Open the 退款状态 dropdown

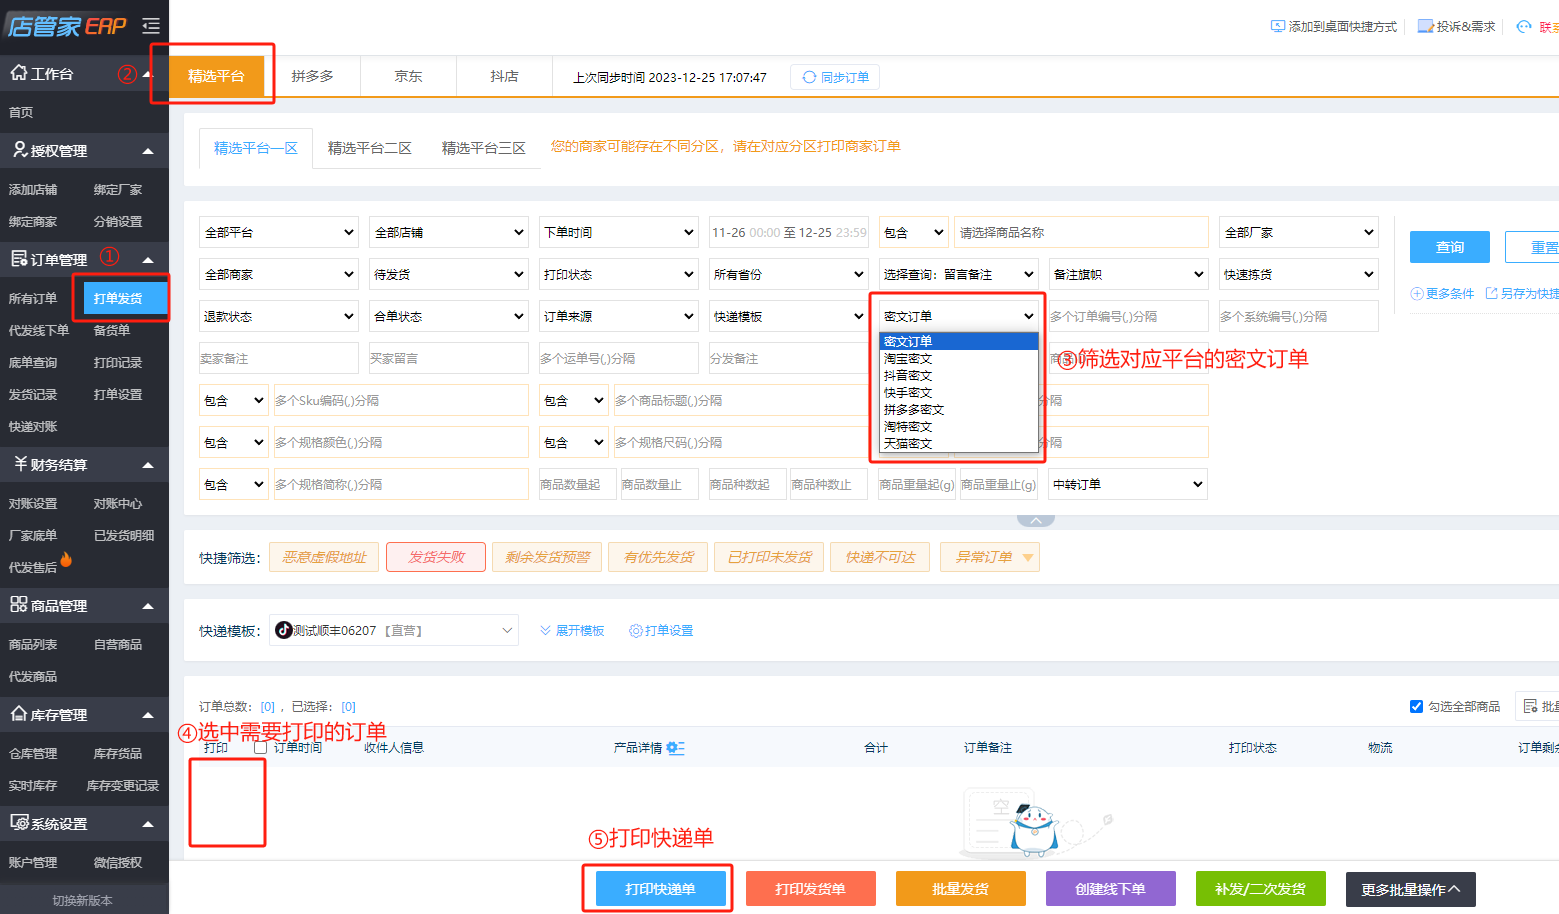pyautogui.click(x=279, y=316)
